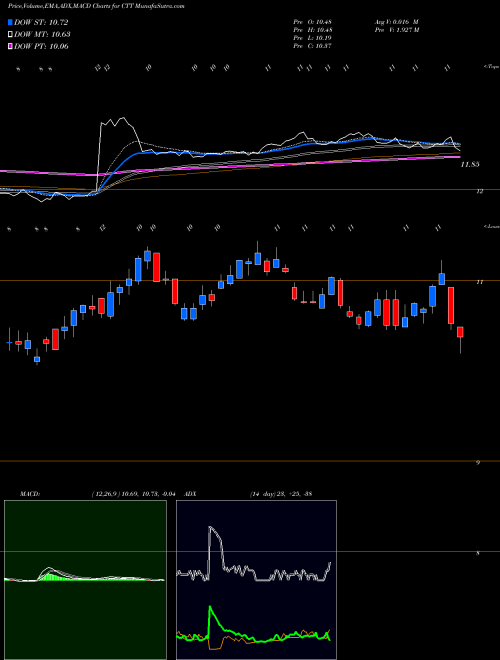Click the ADX (14 day) values text
This screenshot has height=660, width=500.
tap(280, 494)
